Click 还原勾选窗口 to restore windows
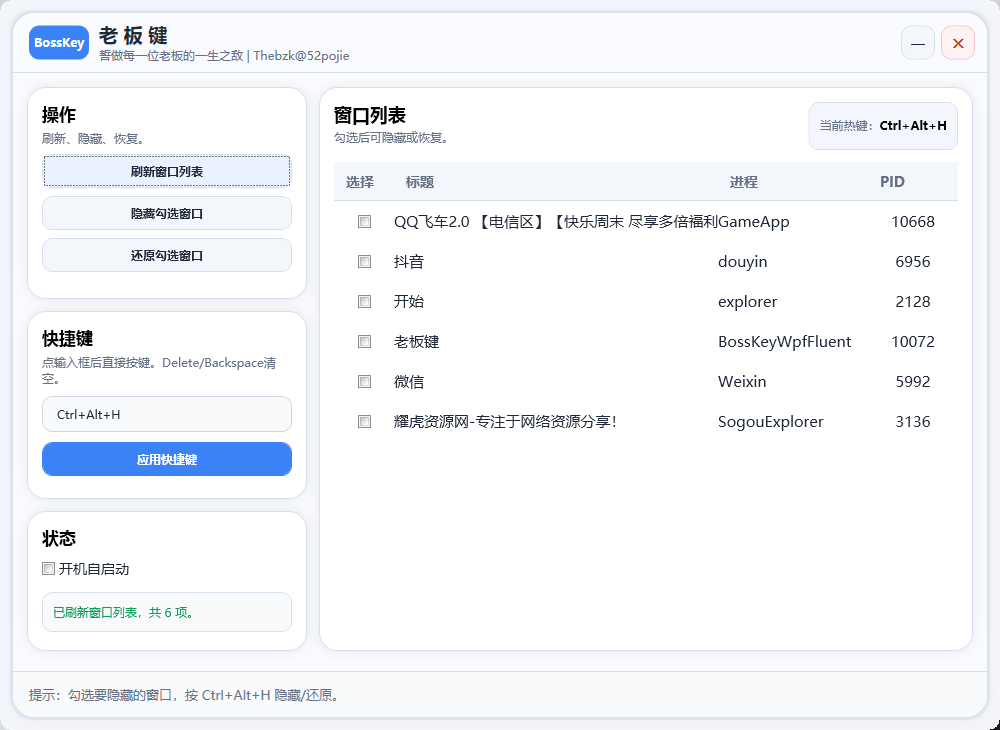The width and height of the screenshot is (1000, 730). (167, 255)
